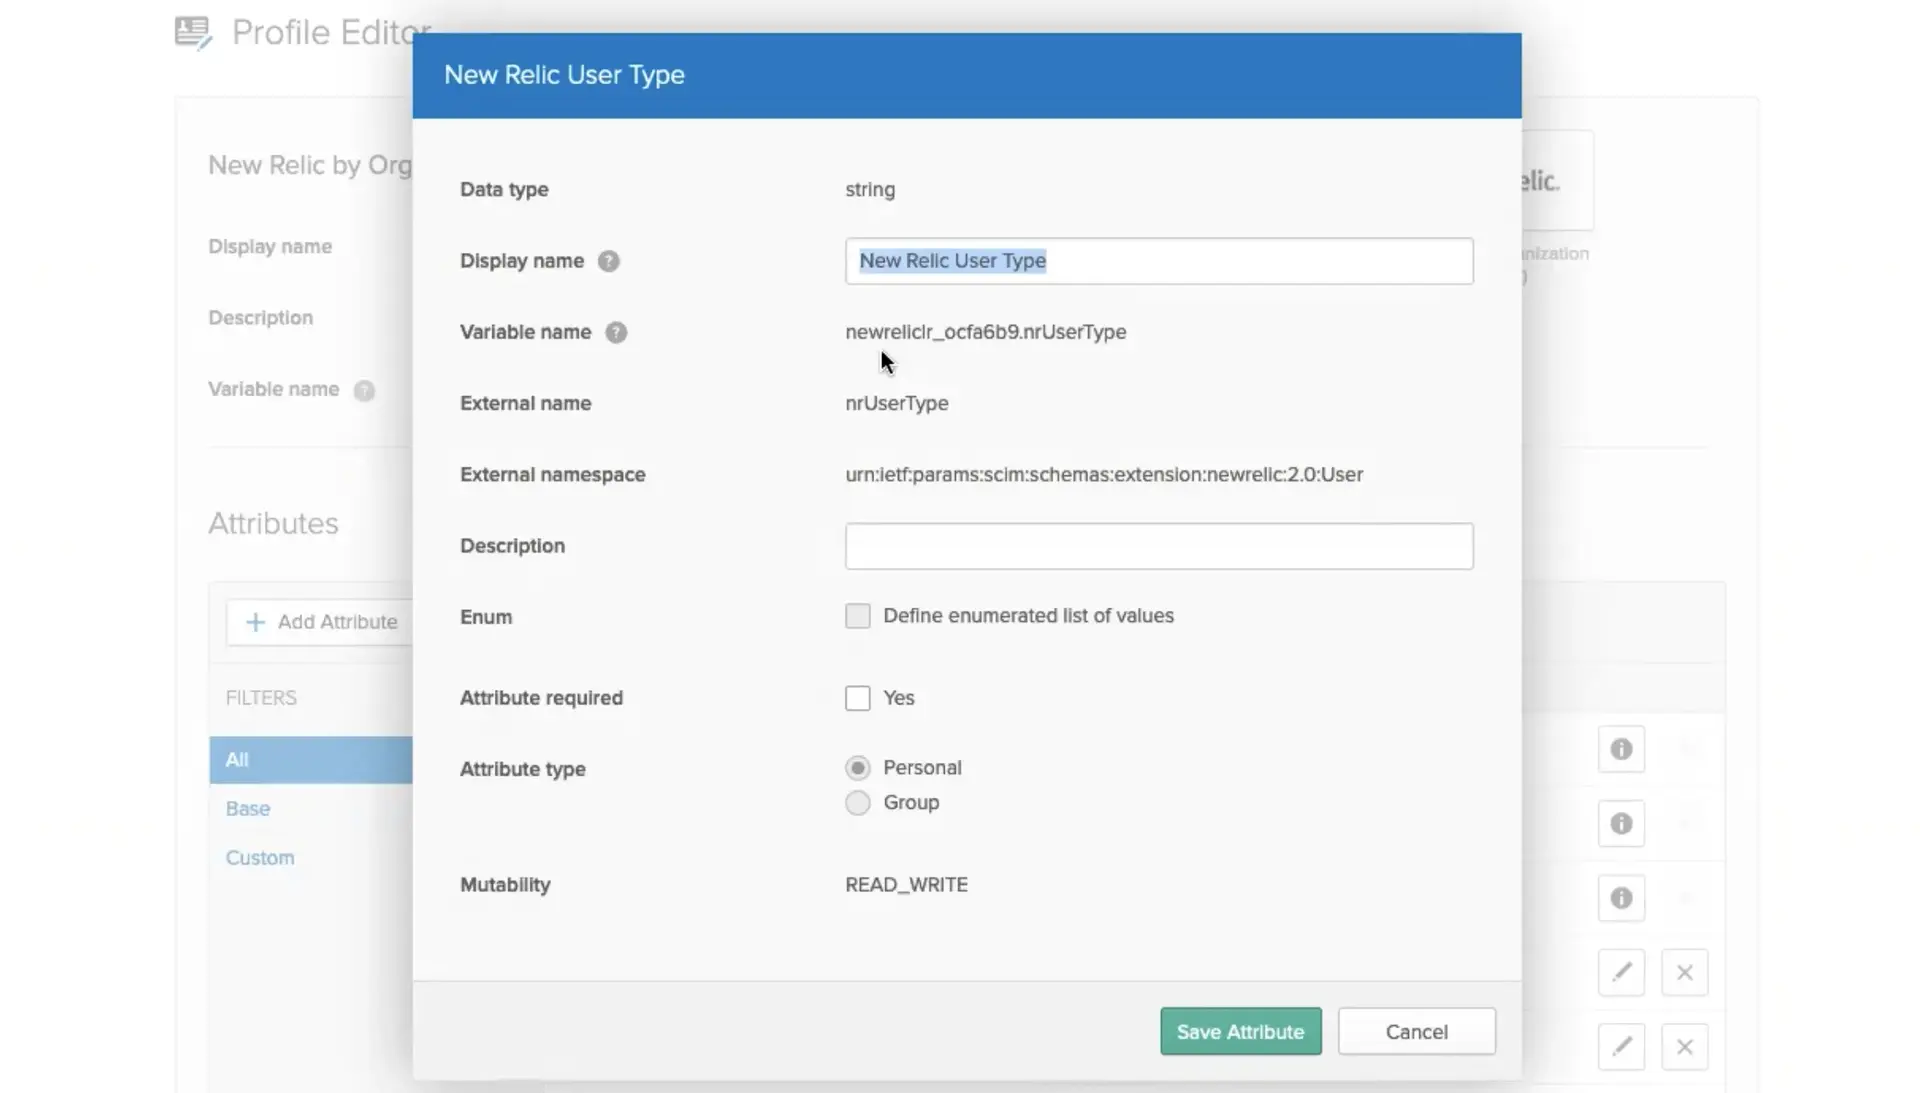
Task: Click the Cancel button
Action: point(1416,1031)
